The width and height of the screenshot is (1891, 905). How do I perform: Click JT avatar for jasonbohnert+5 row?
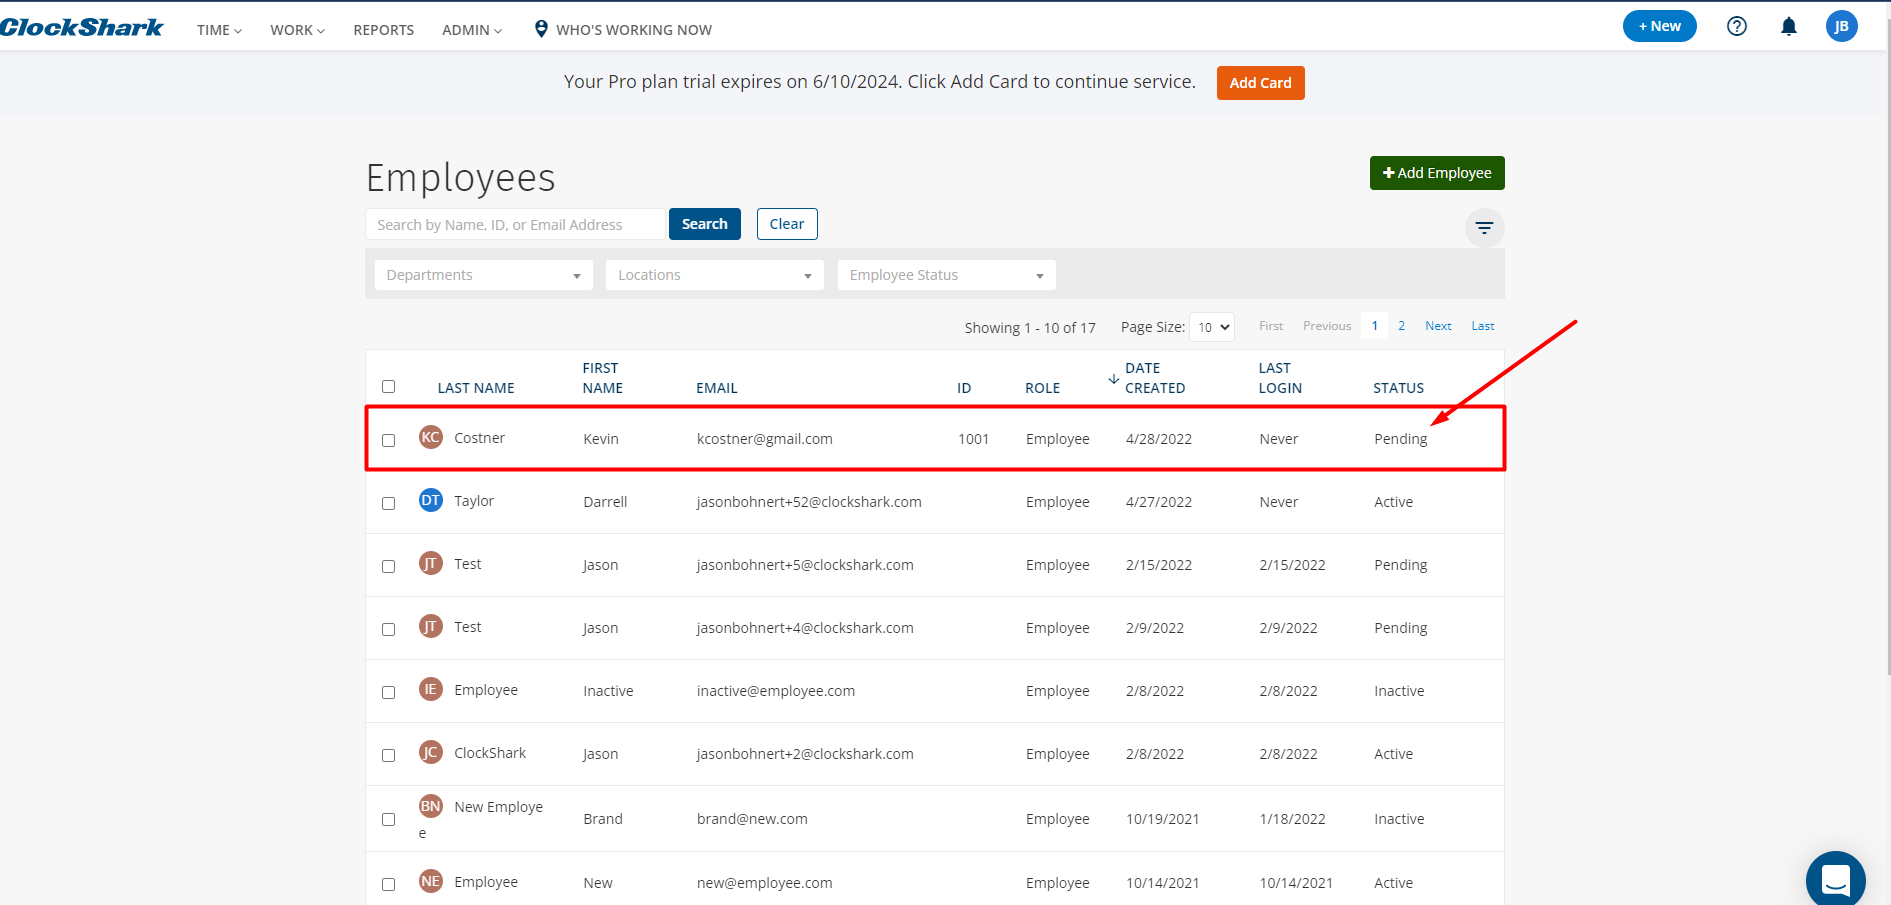click(431, 563)
